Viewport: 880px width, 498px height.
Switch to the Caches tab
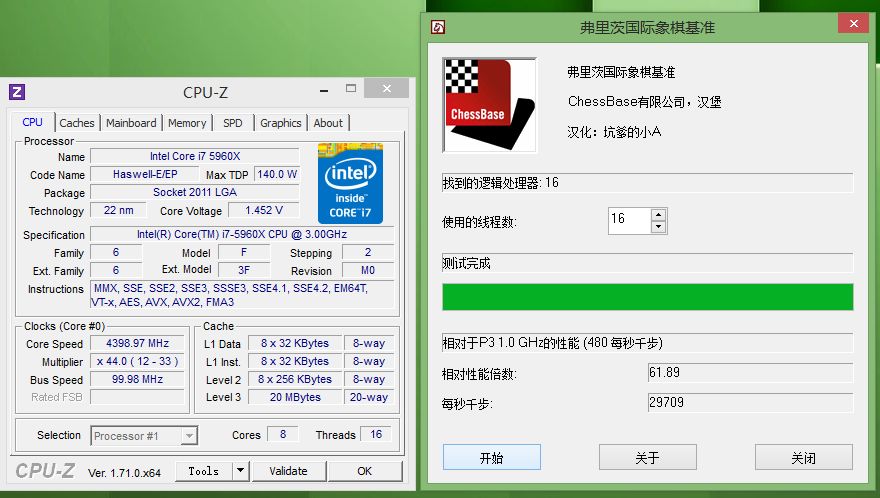[77, 123]
